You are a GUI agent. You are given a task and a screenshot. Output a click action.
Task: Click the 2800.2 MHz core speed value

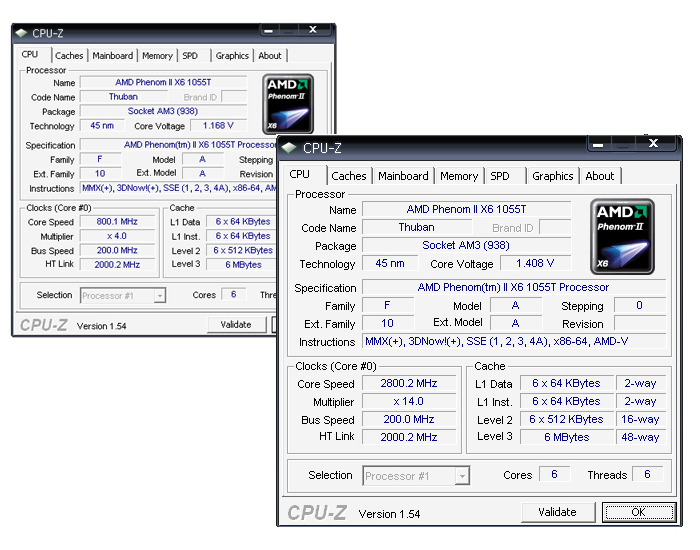tap(409, 383)
